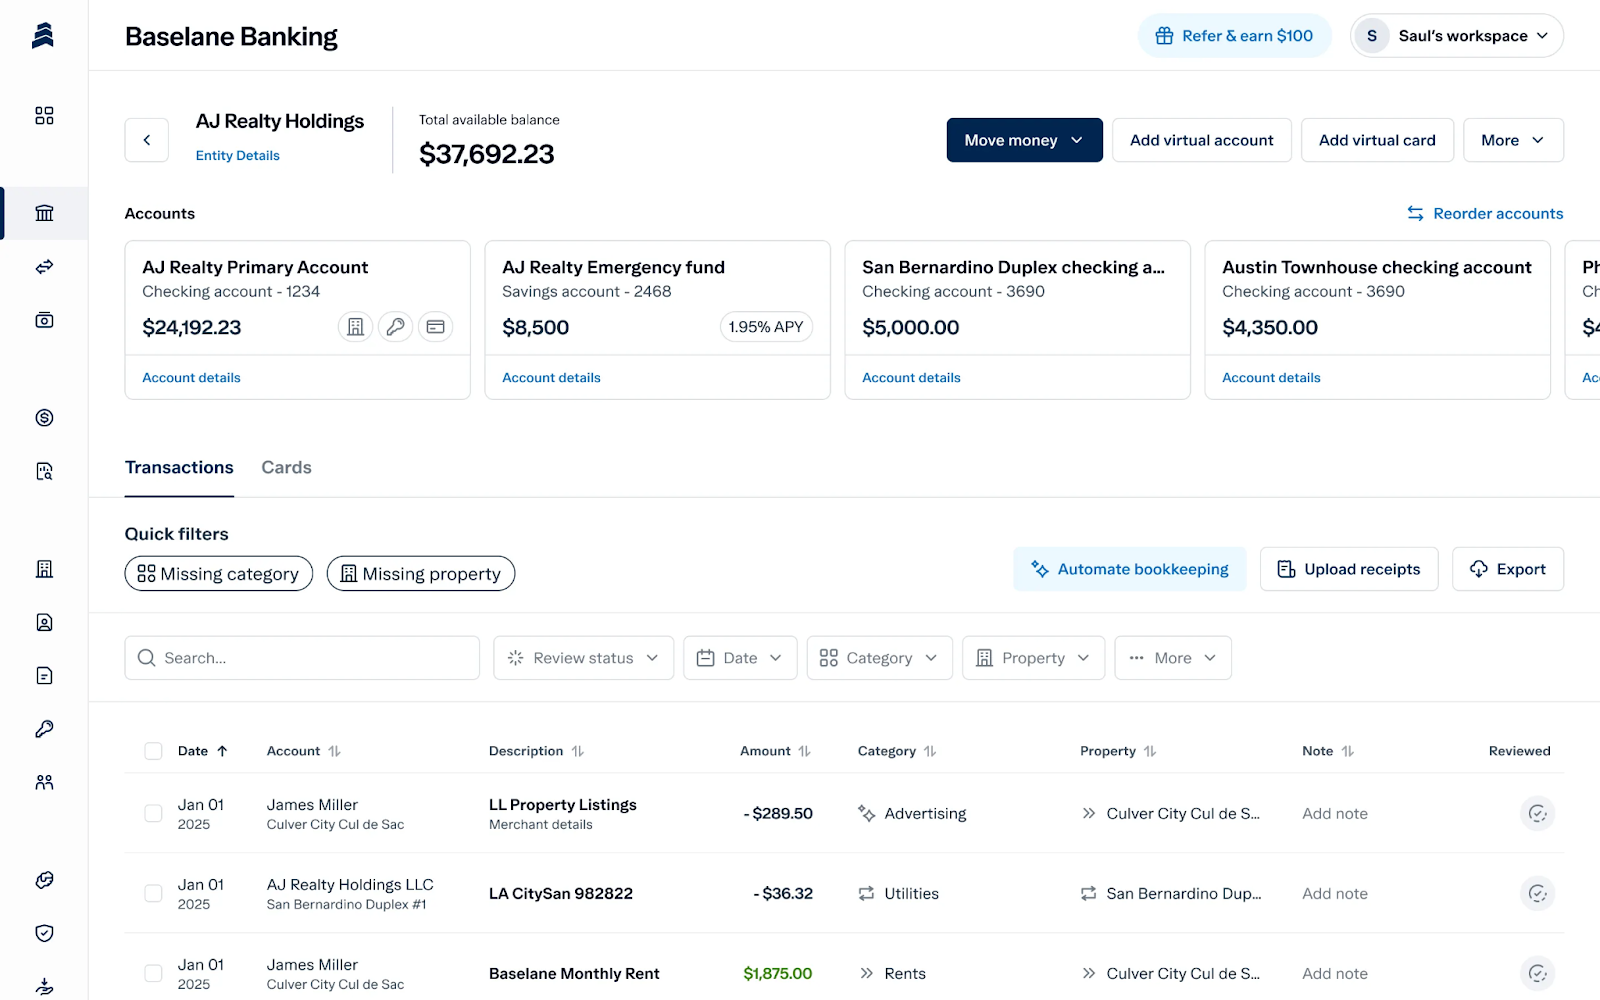The height and width of the screenshot is (1000, 1600).
Task: Open the transfers arrows icon in sidebar
Action: (44, 267)
